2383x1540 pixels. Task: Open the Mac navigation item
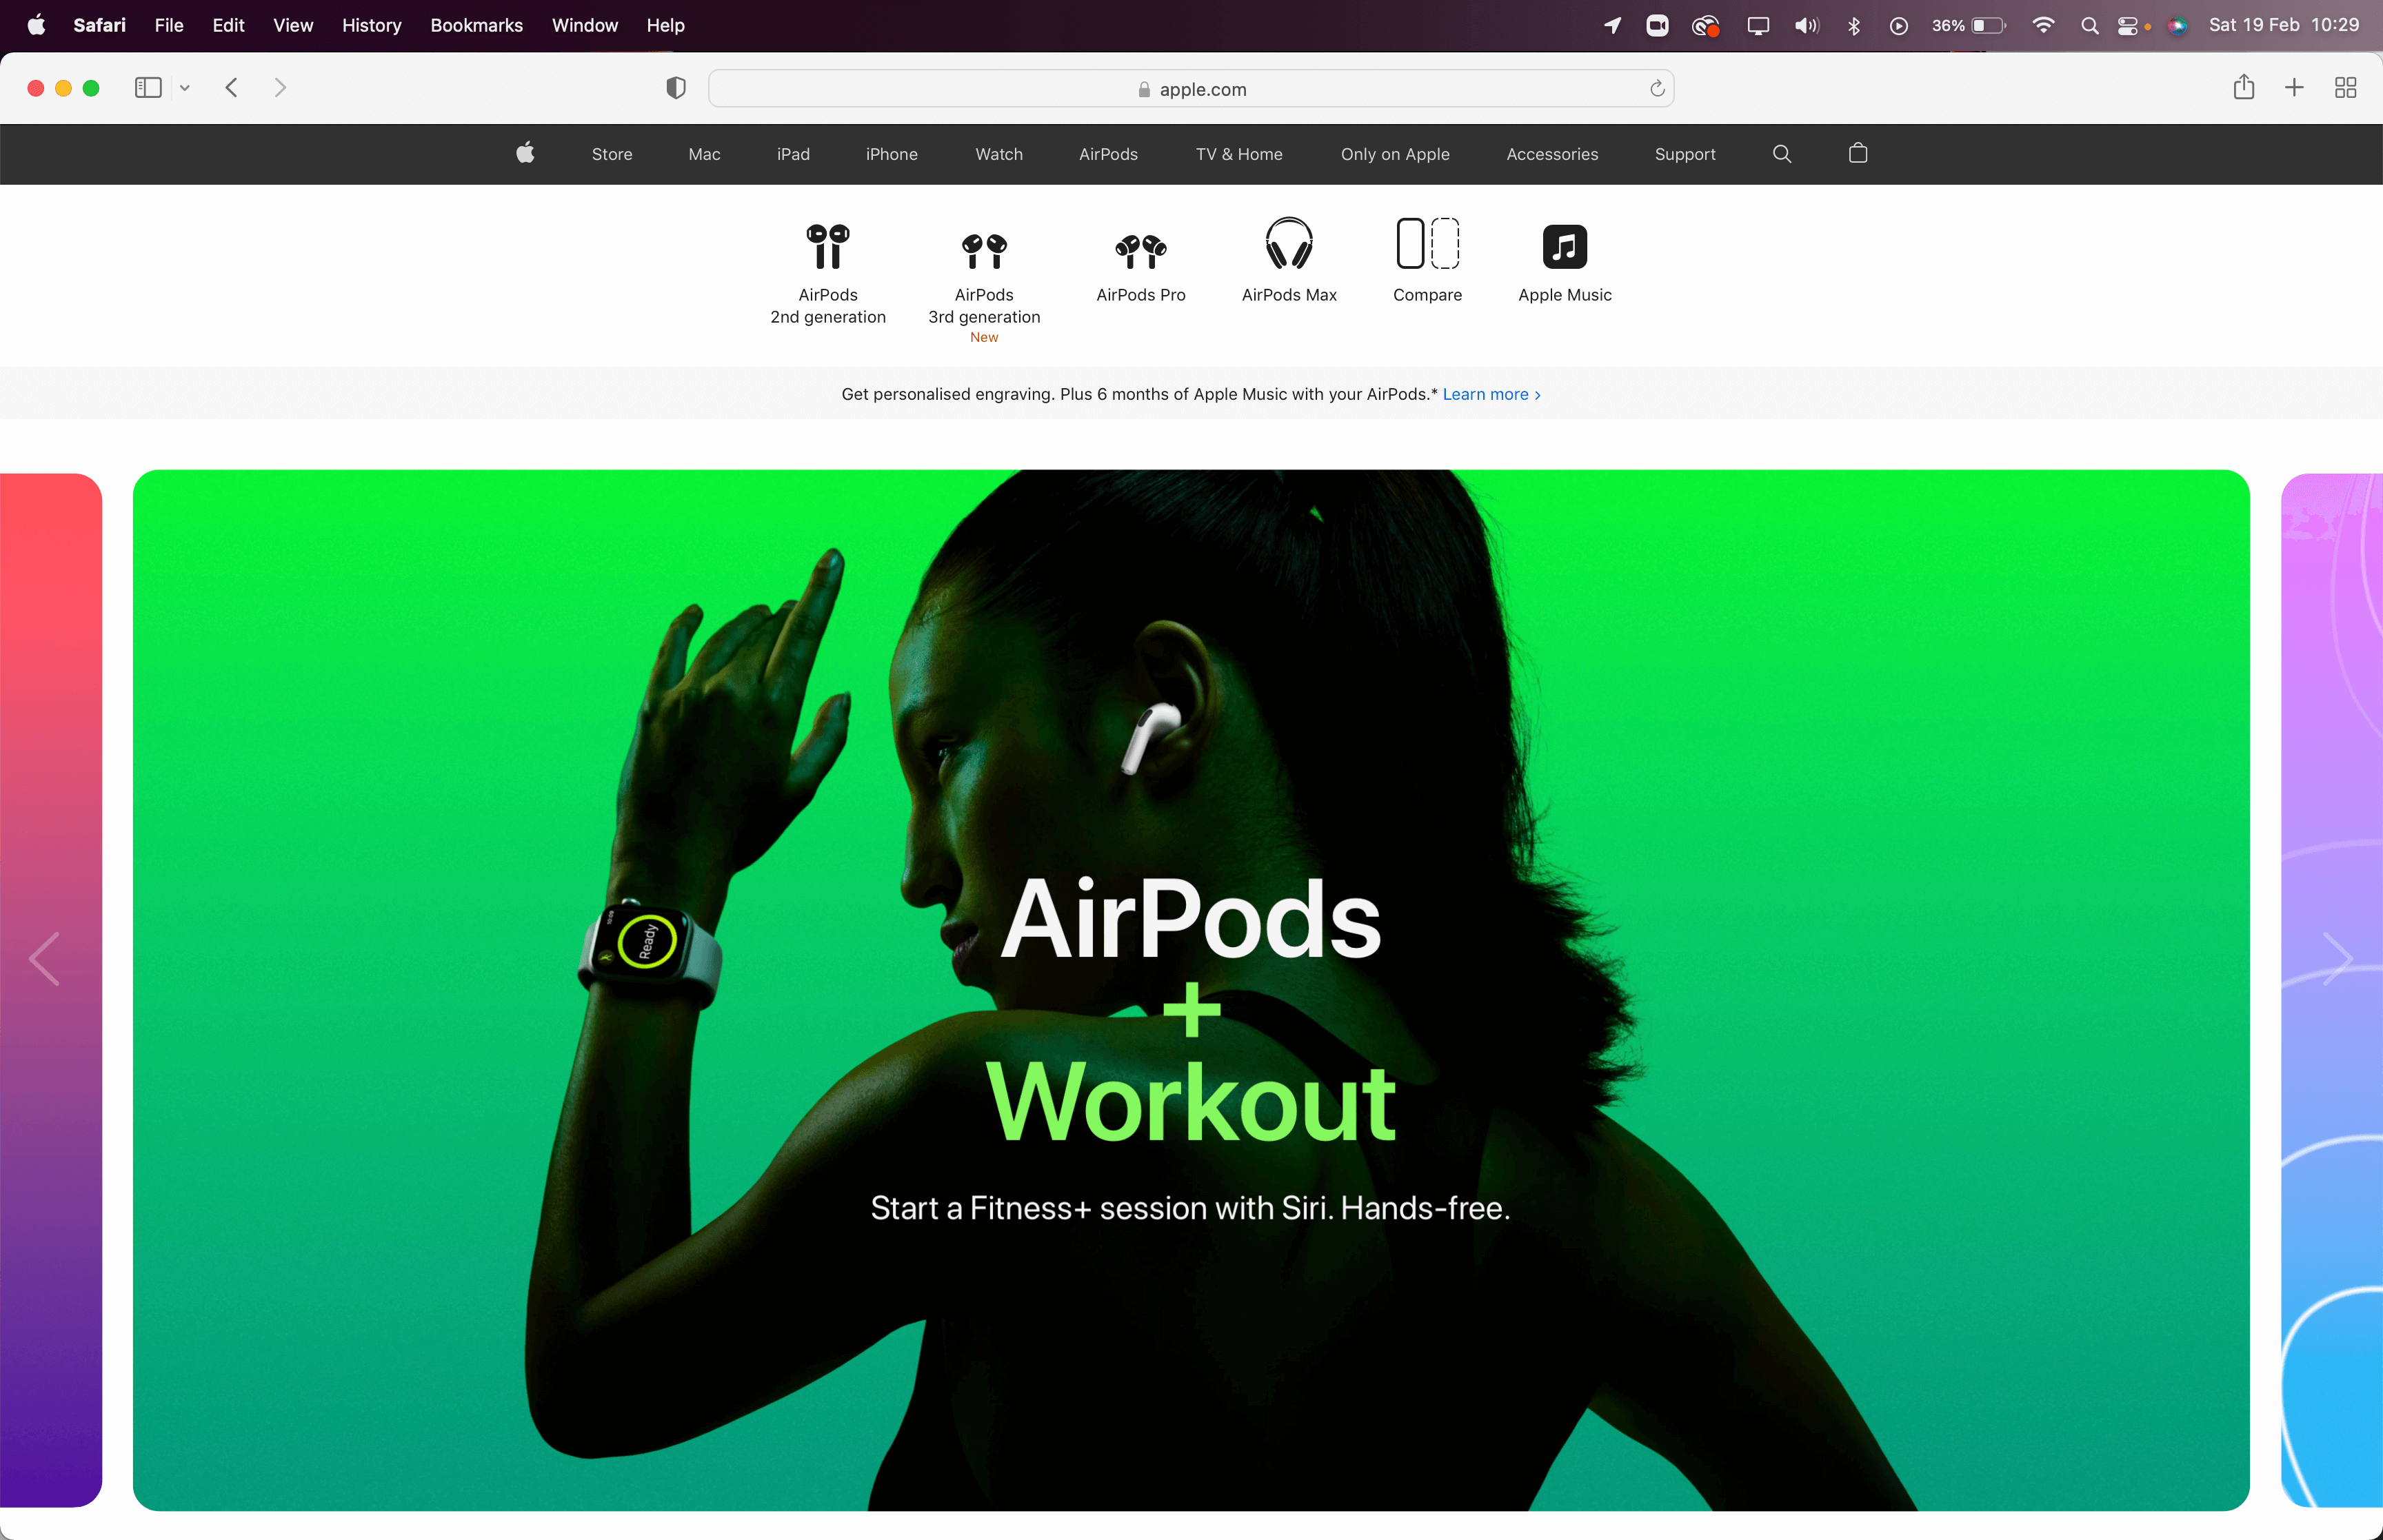pos(704,154)
